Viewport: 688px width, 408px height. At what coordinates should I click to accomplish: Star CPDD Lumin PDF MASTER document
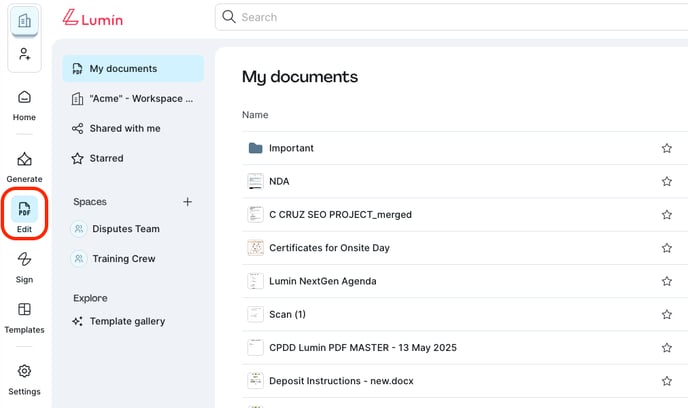tap(667, 347)
